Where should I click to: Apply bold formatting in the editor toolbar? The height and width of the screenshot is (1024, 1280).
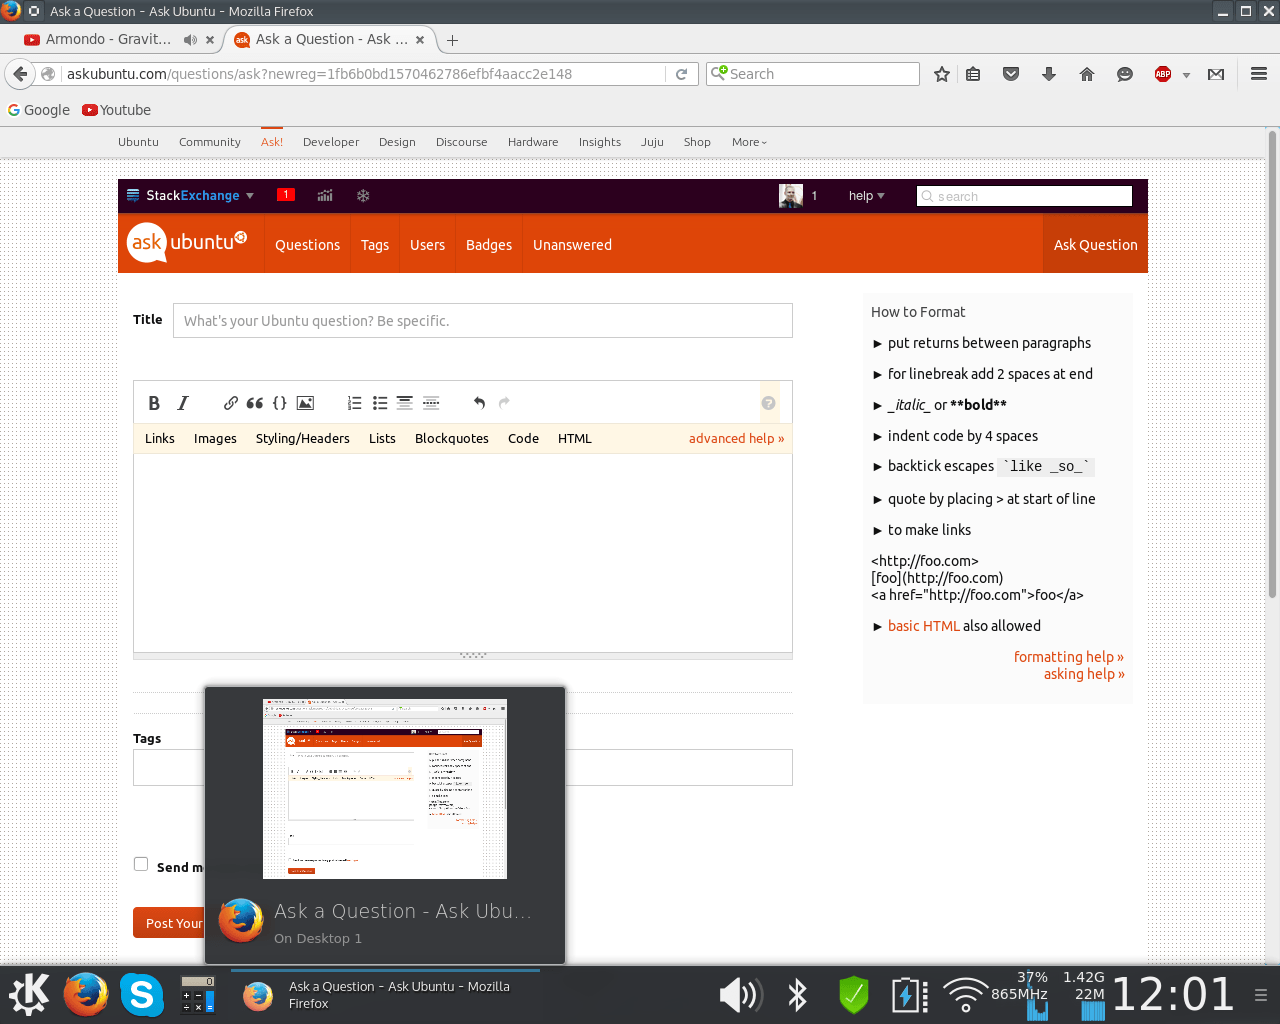click(154, 403)
